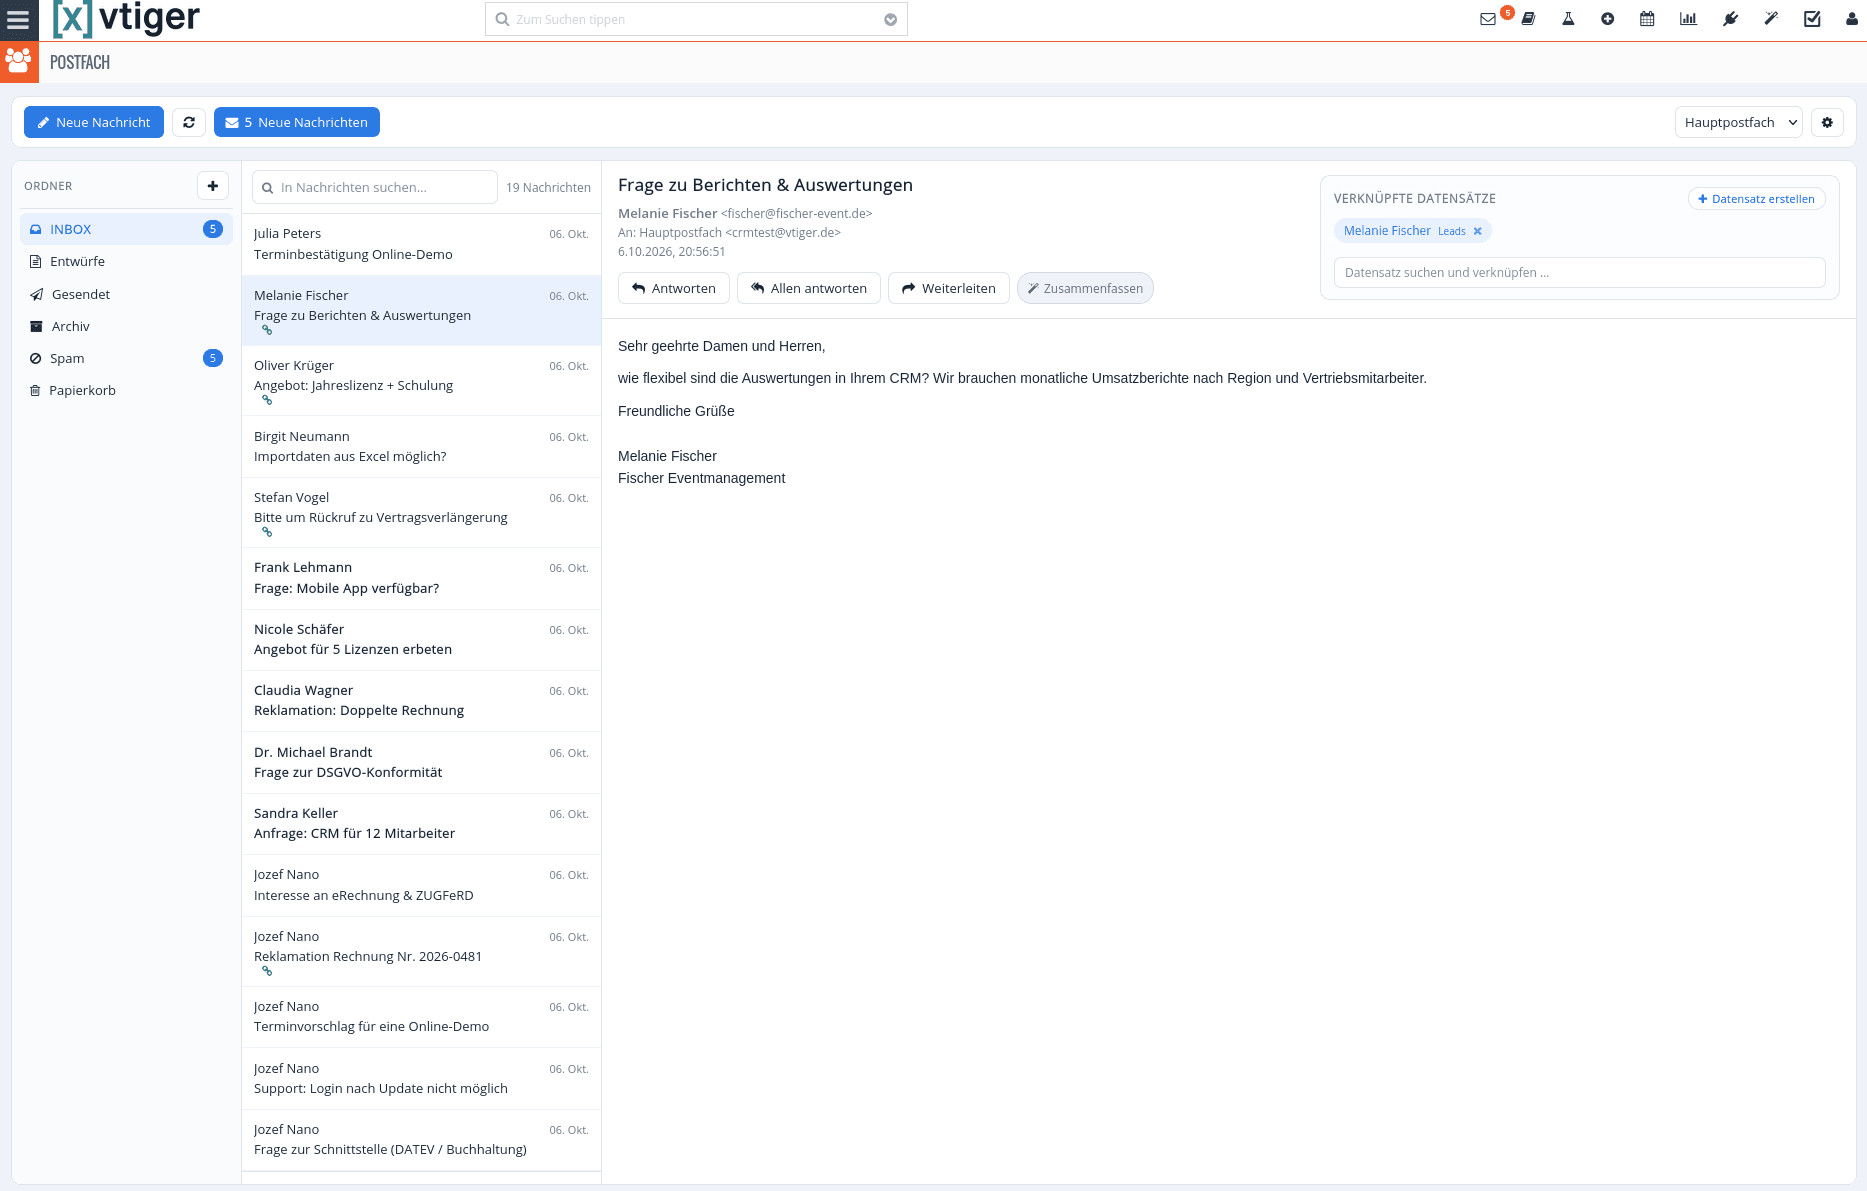Click the Neue Nachricht button
The image size is (1867, 1191).
click(94, 122)
